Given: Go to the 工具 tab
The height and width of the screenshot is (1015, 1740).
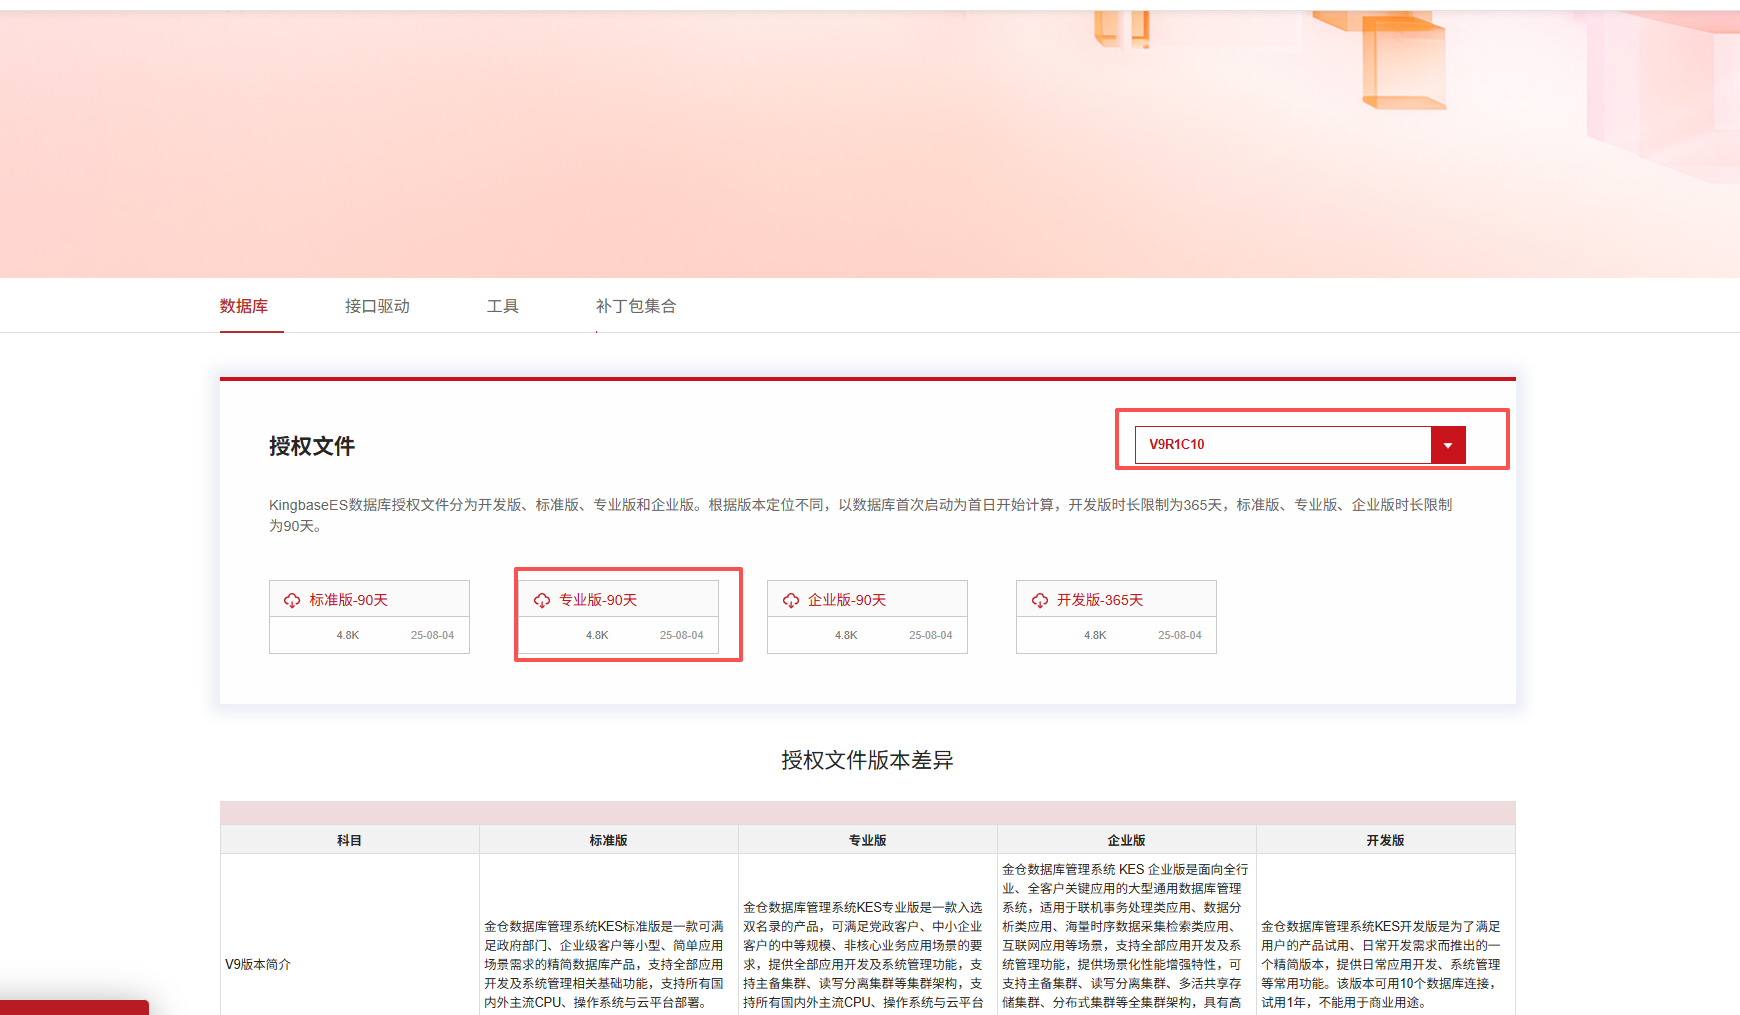Looking at the screenshot, I should click(x=502, y=306).
